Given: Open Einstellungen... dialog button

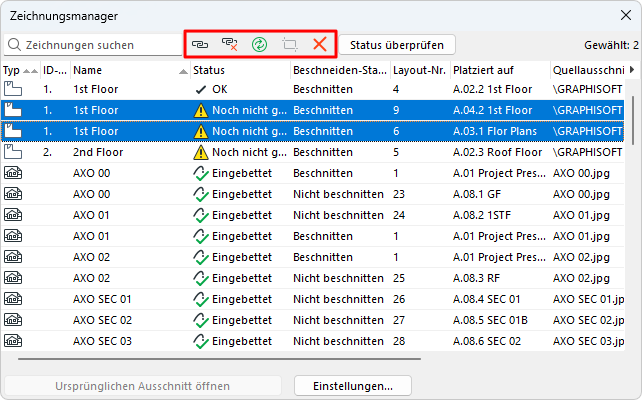Looking at the screenshot, I should 352,386.
